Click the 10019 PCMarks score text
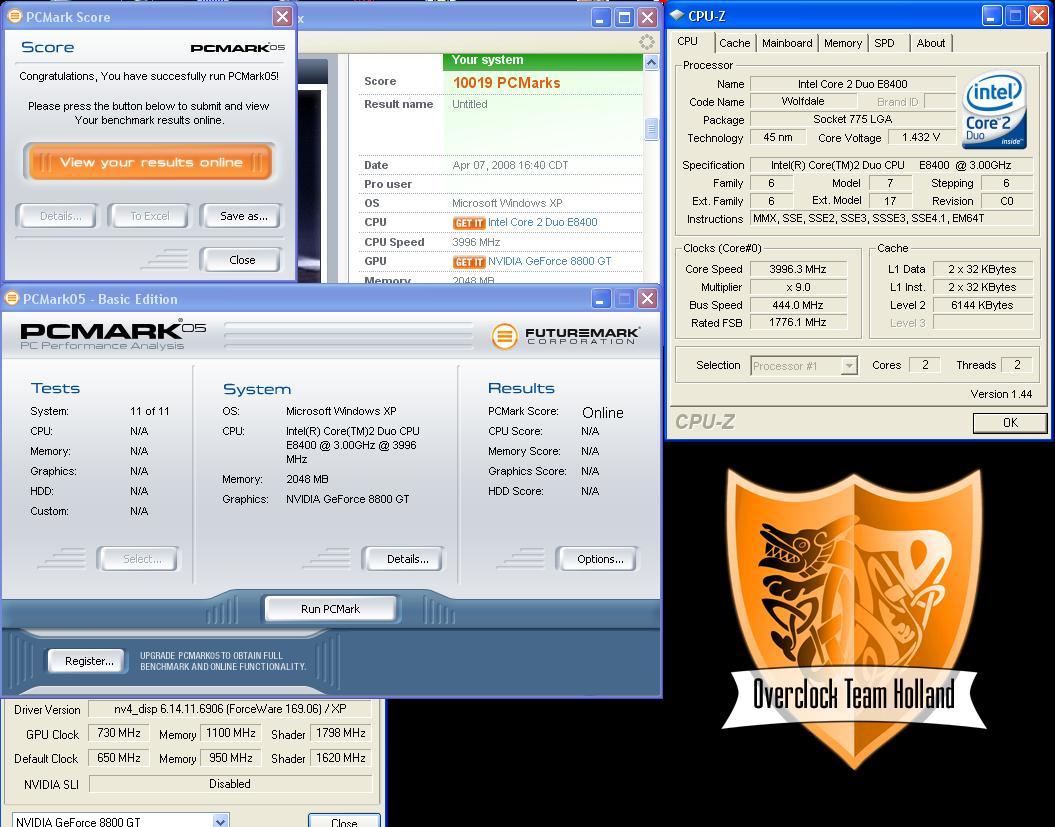 [506, 83]
